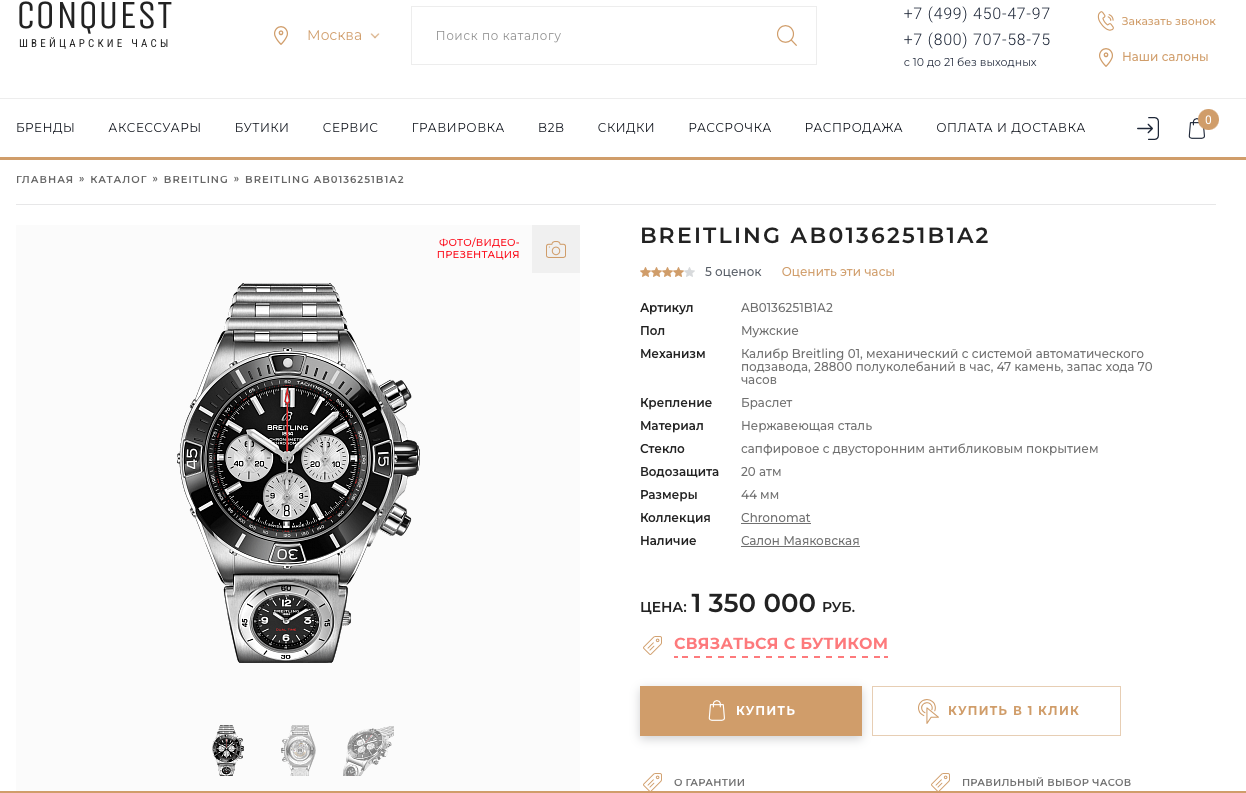Select the second watch thumbnail (caseback view)
Screen dimensions: 1246x793
[298, 750]
